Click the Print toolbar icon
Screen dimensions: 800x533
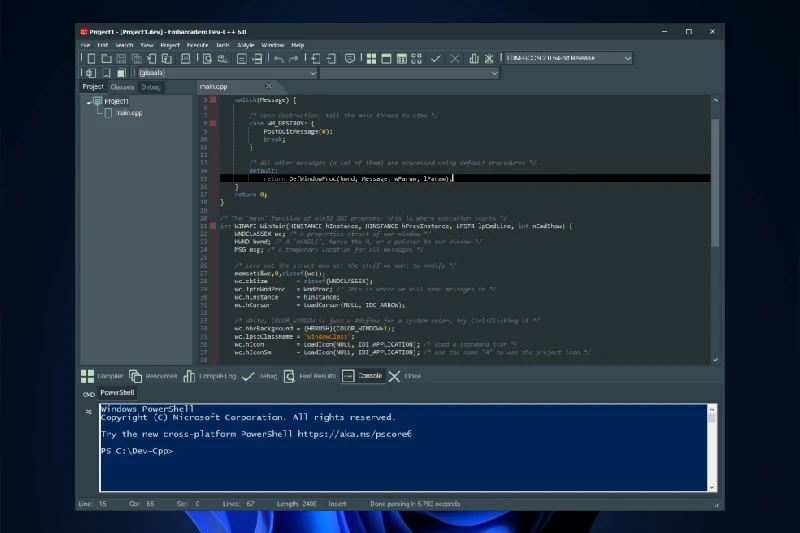pyautogui.click(x=186, y=59)
